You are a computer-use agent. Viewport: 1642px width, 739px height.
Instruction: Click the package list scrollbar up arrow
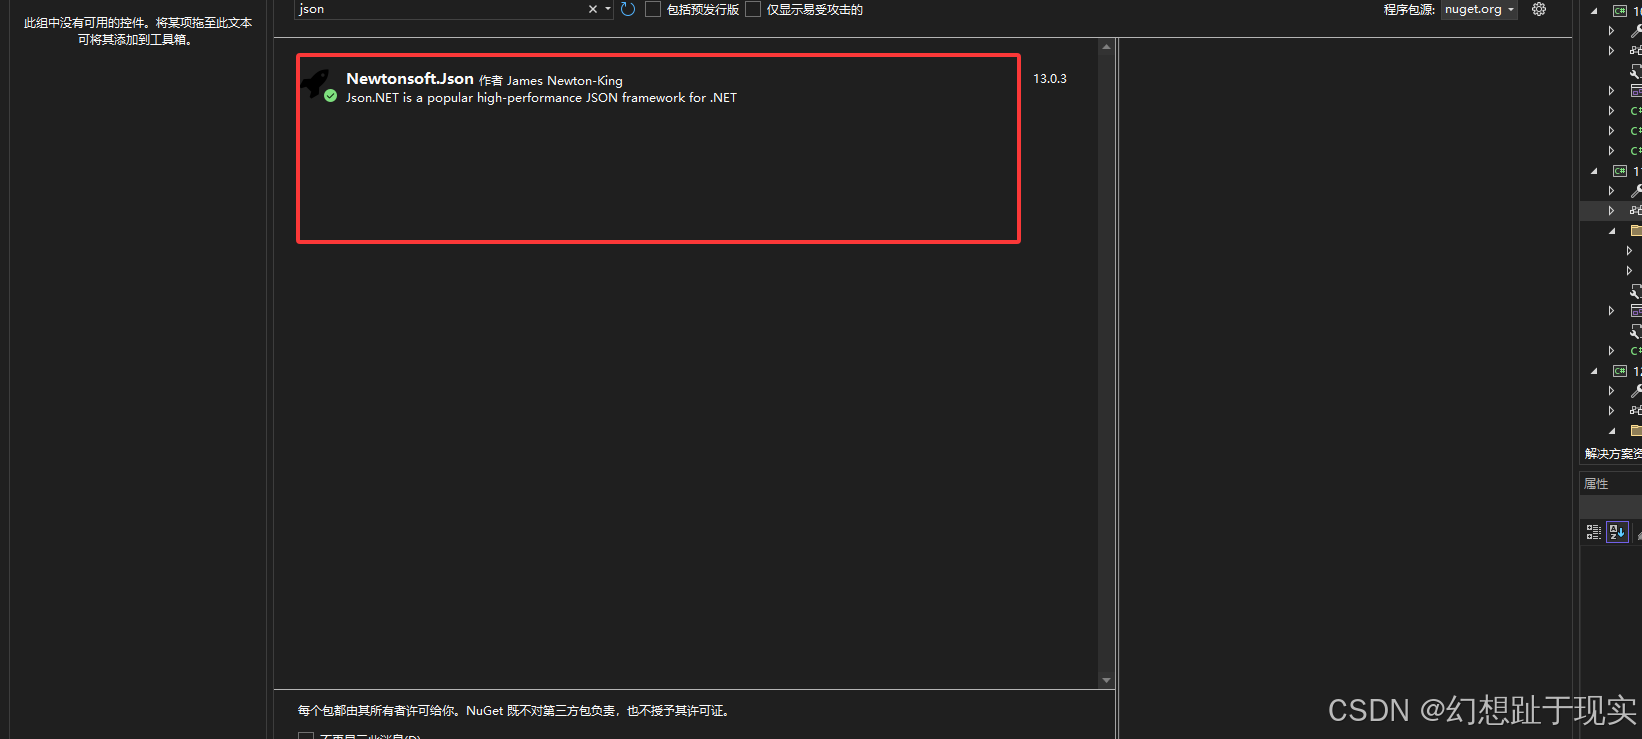click(x=1106, y=47)
